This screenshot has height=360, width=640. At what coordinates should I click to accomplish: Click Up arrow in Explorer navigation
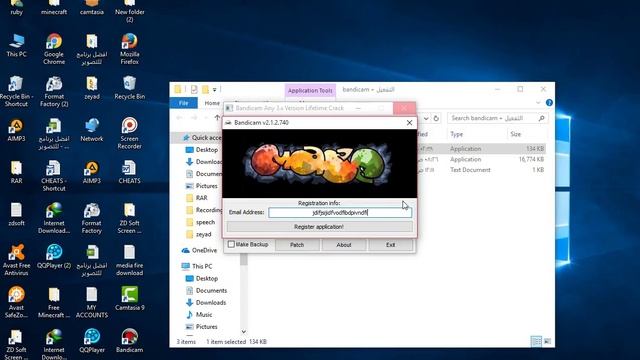[x=217, y=118]
